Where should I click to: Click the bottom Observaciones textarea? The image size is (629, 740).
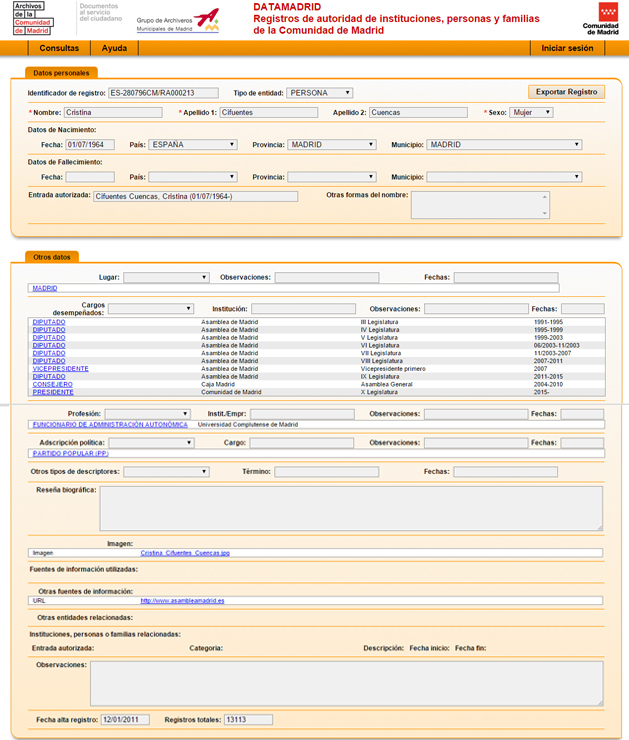pos(347,683)
